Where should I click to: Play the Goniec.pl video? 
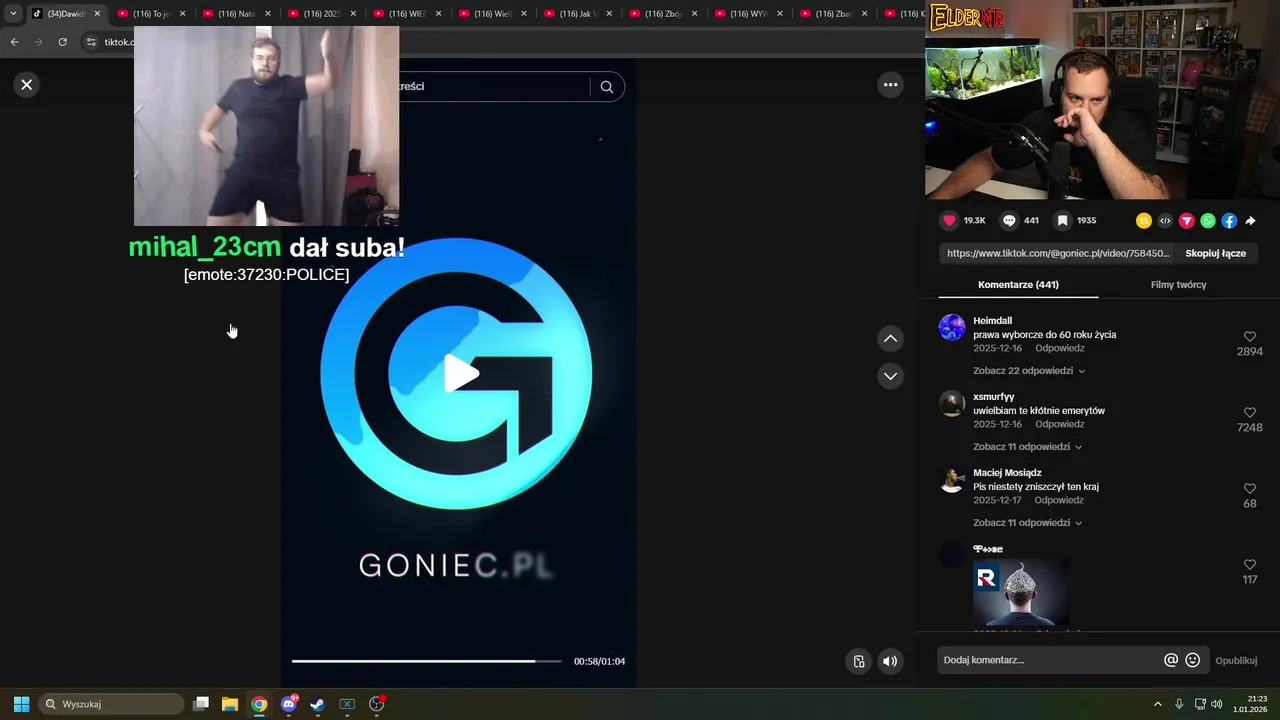coord(460,374)
